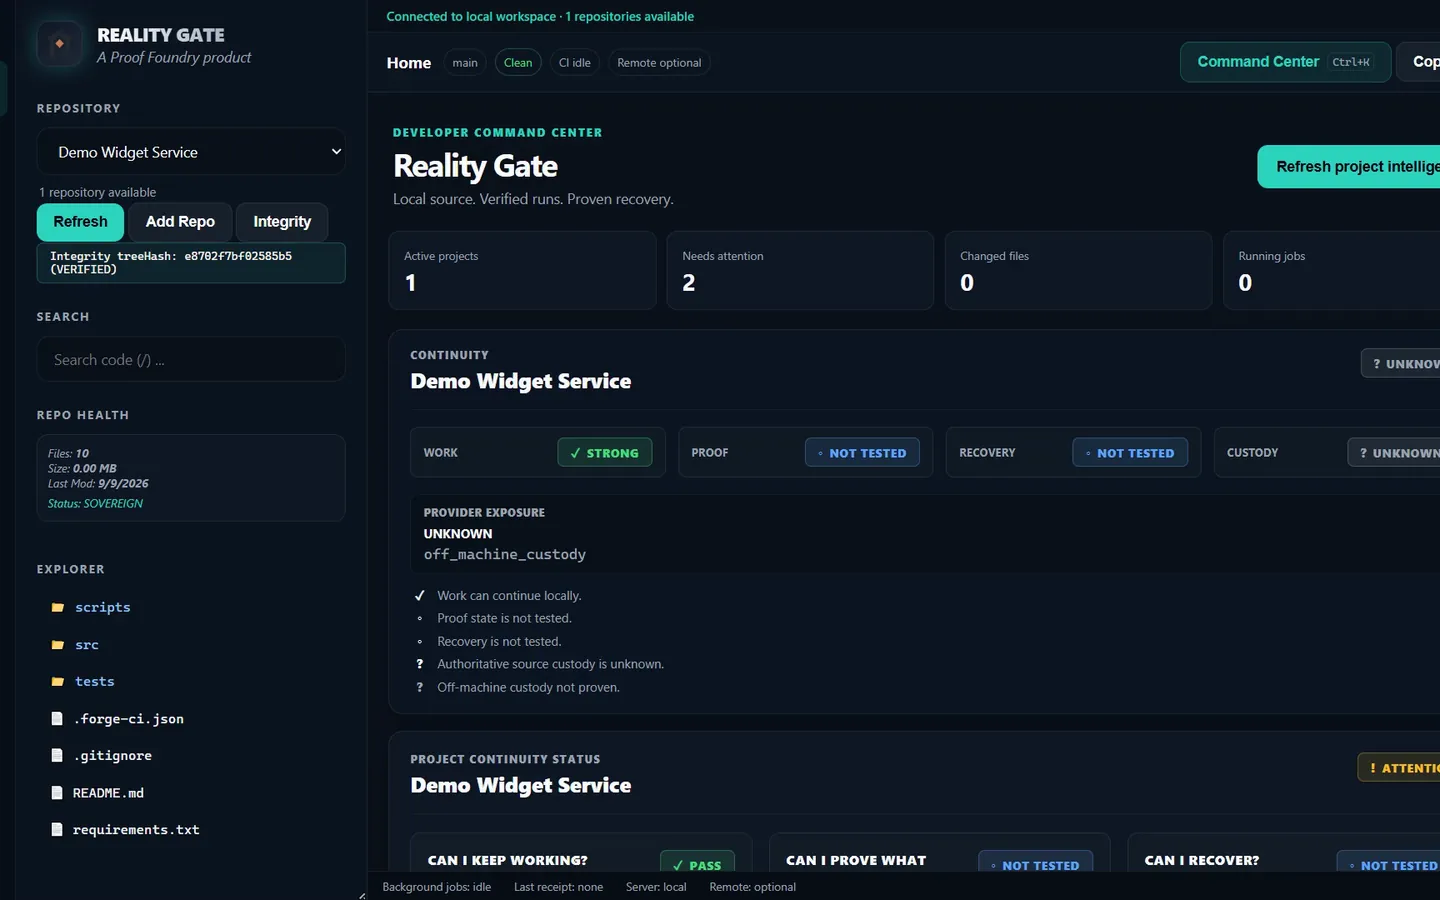The image size is (1440, 900).
Task: Open the Demo Widget Service repository dropdown
Action: coord(191,152)
